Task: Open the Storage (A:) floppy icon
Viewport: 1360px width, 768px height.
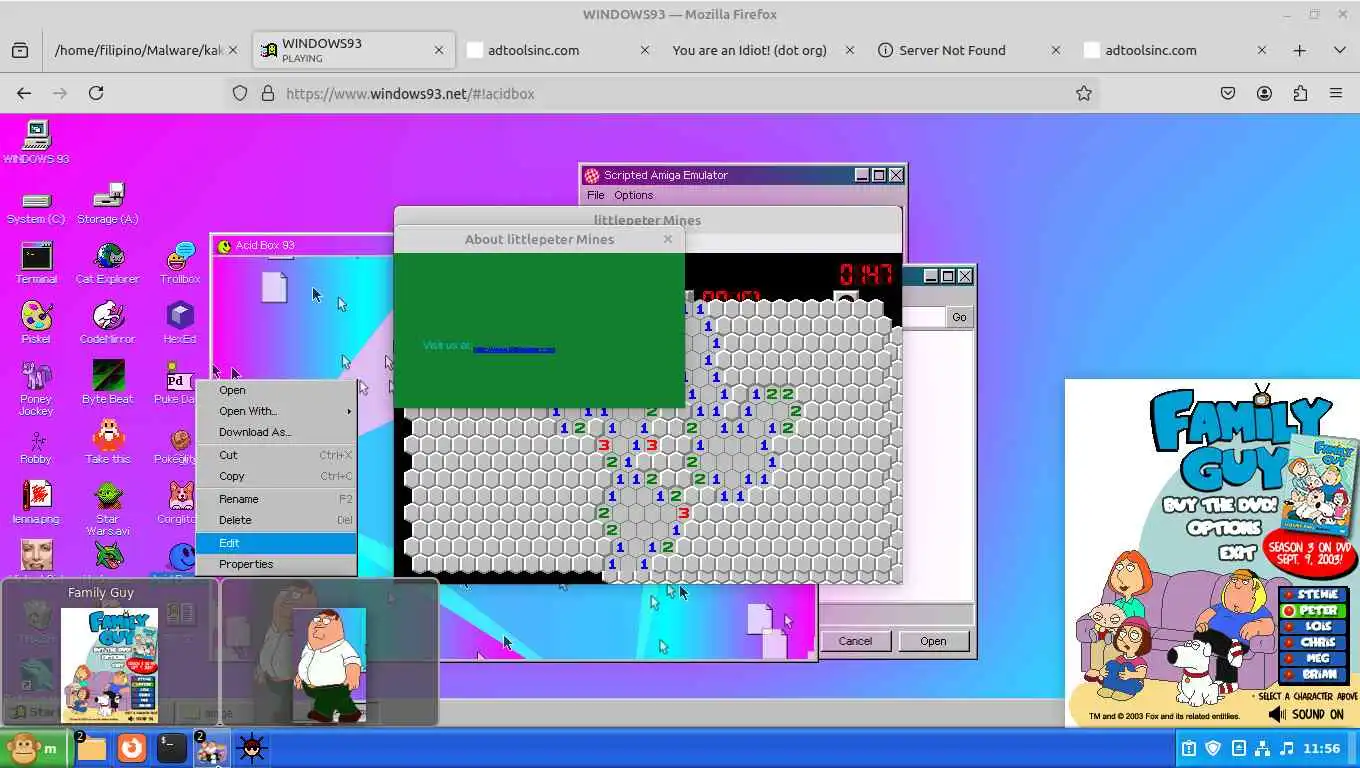Action: [x=108, y=204]
